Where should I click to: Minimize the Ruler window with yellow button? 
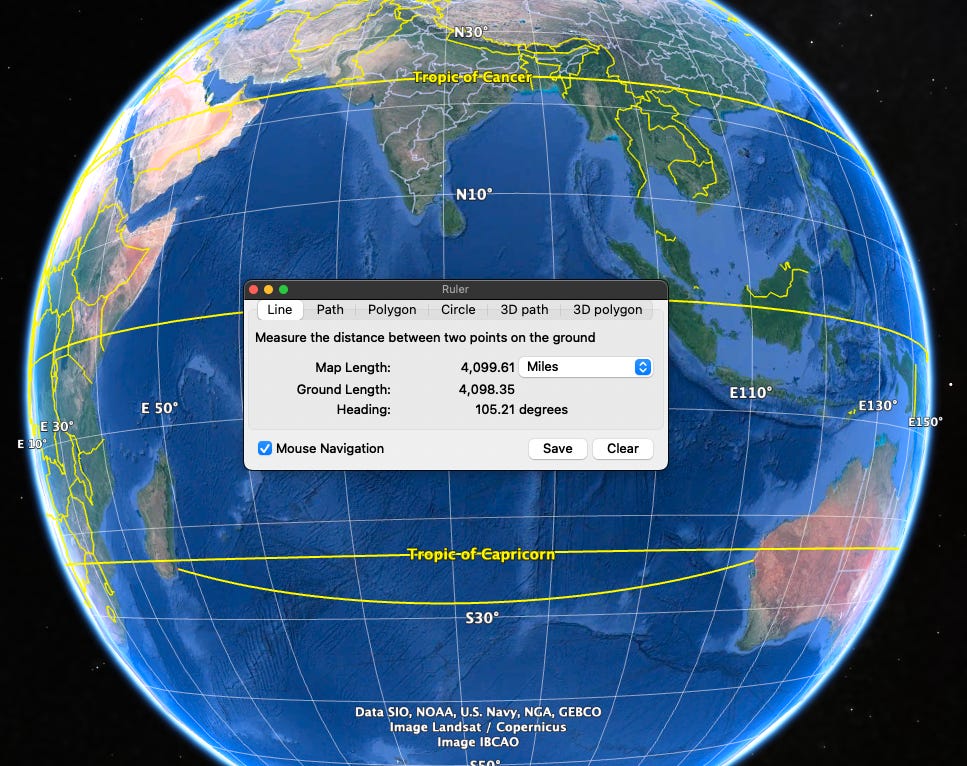268,289
